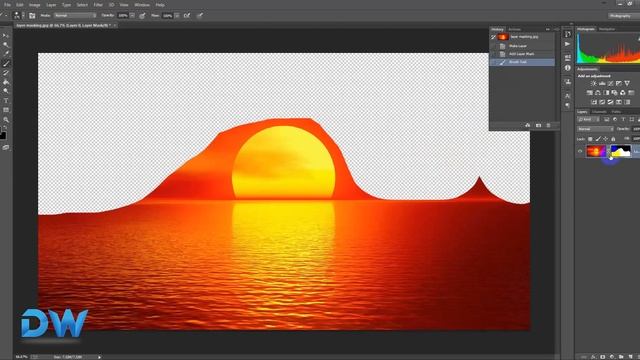Switch to the Channels tab
Image resolution: width=640 pixels, height=360 pixels.
[599, 111]
